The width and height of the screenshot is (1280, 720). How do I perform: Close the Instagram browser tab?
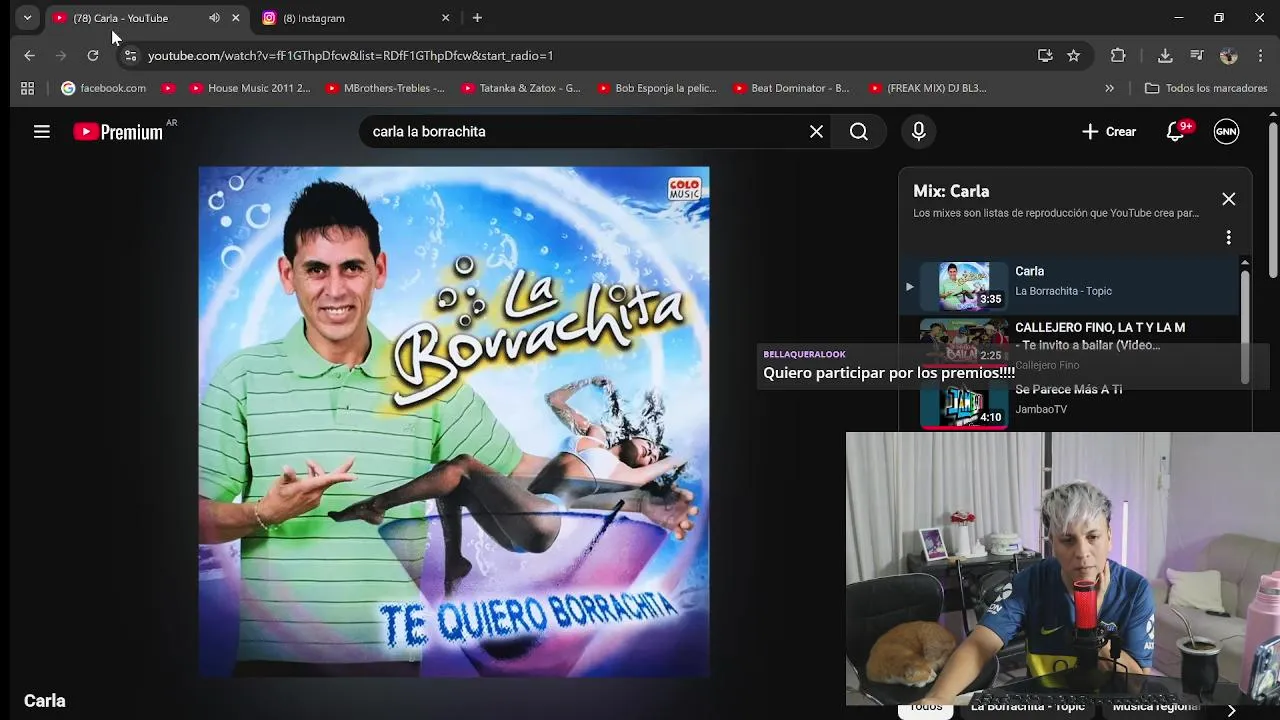coord(445,18)
